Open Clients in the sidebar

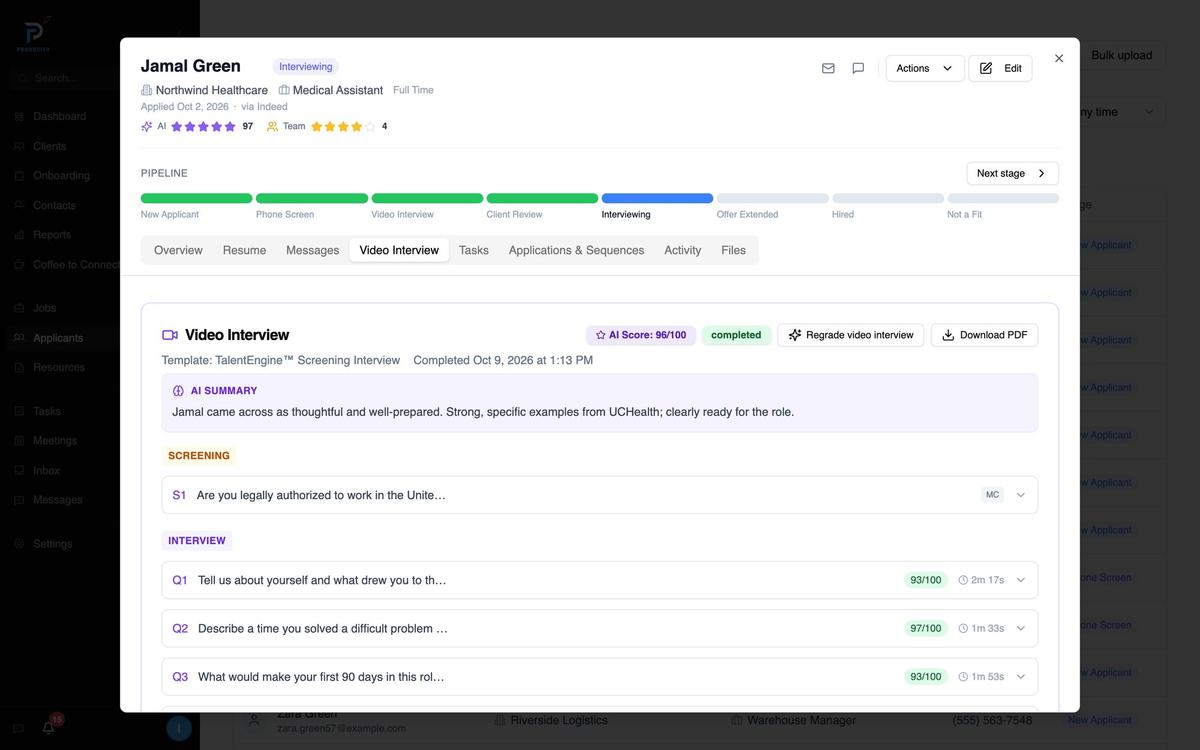[x=49, y=146]
